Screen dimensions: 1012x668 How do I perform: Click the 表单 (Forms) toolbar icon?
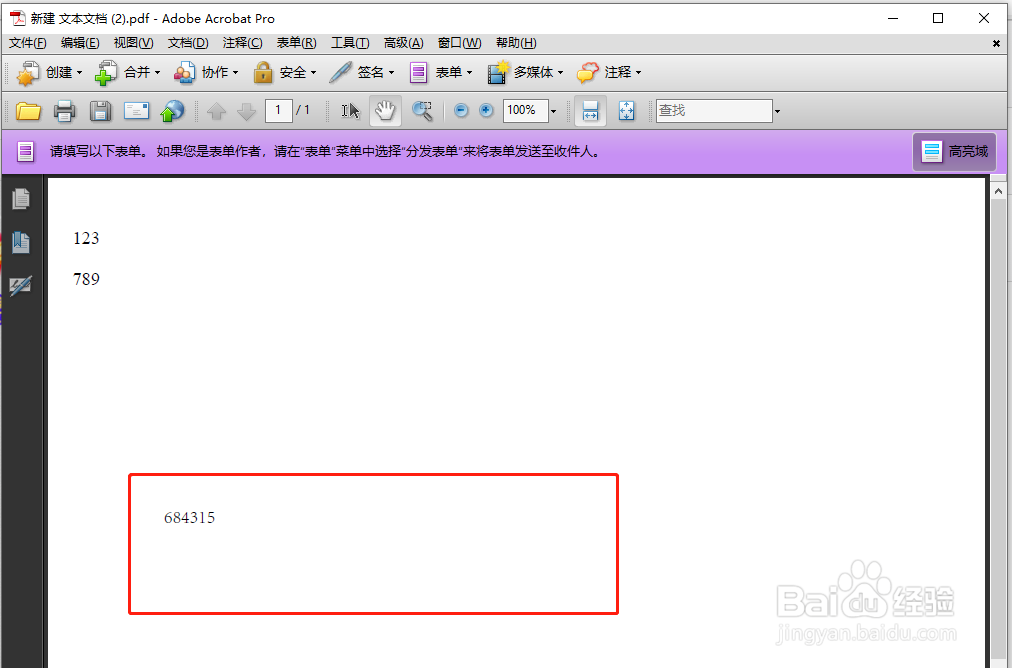click(x=418, y=72)
